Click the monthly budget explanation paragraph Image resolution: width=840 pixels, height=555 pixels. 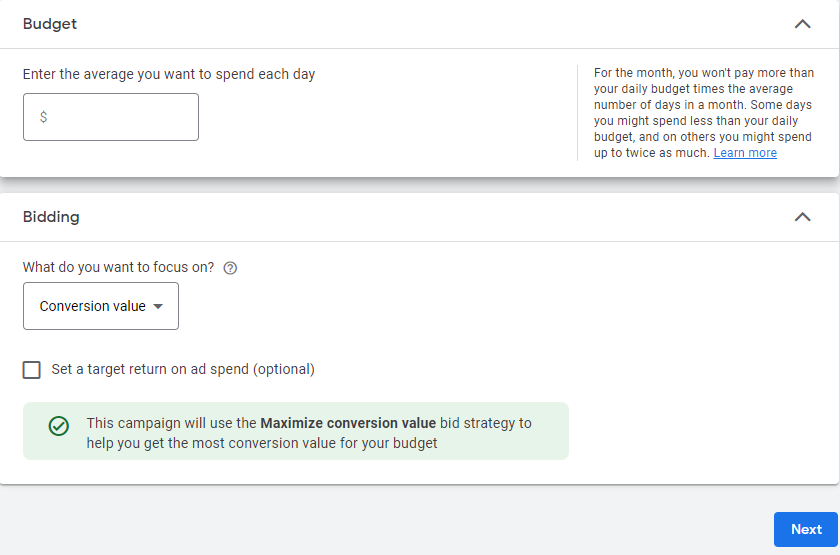pyautogui.click(x=704, y=112)
